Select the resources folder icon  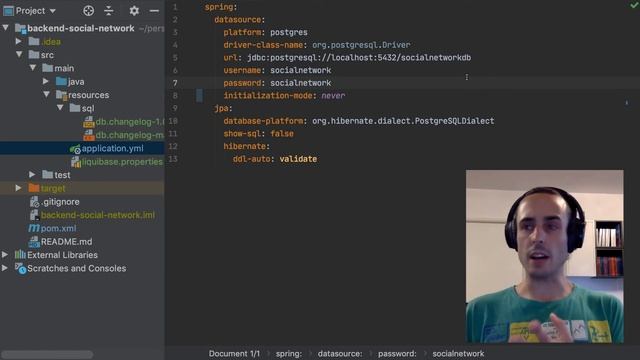click(61, 95)
